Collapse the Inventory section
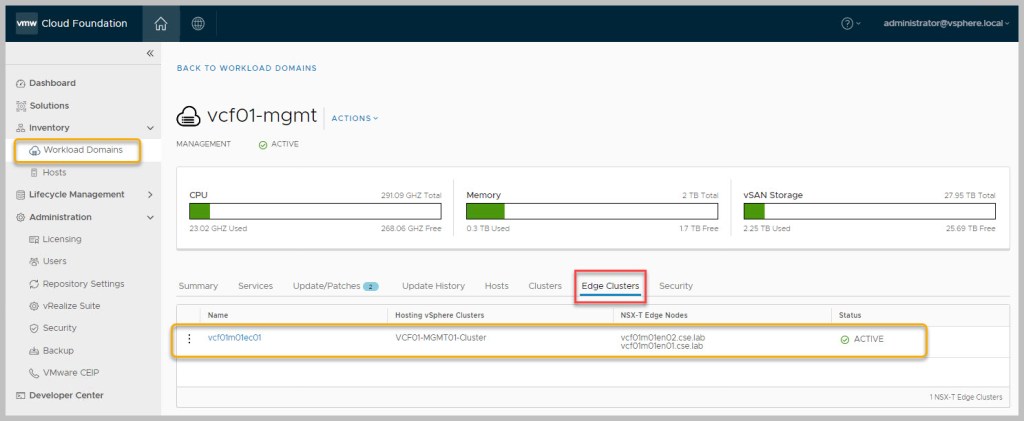The image size is (1024, 421). point(150,128)
